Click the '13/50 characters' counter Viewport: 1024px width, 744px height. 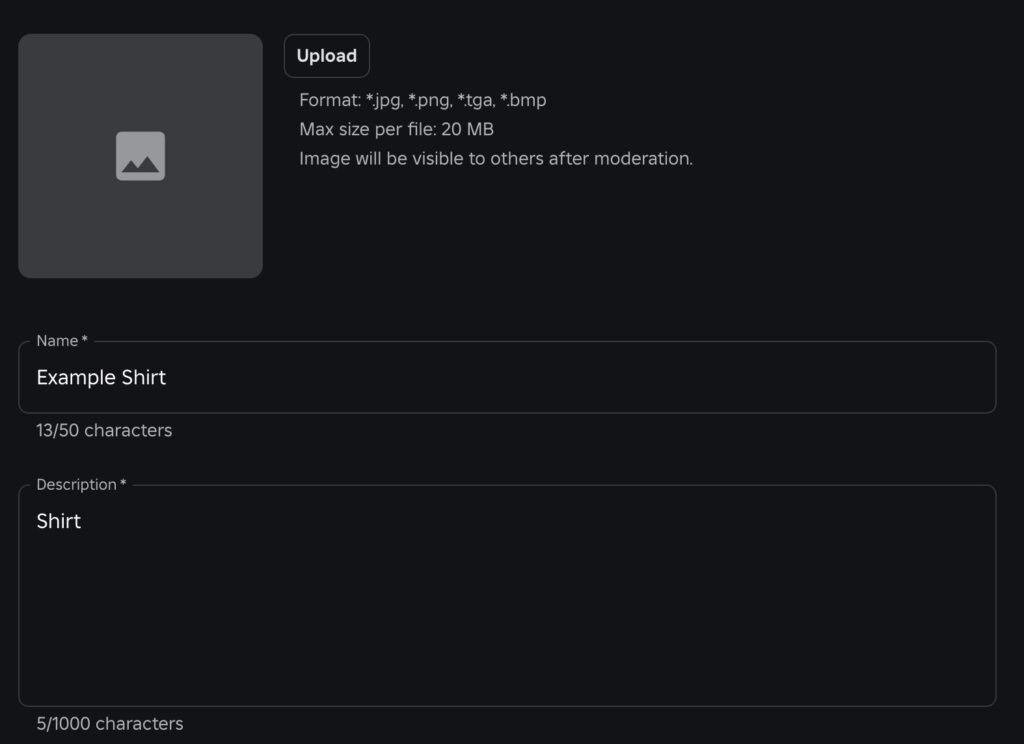click(104, 430)
